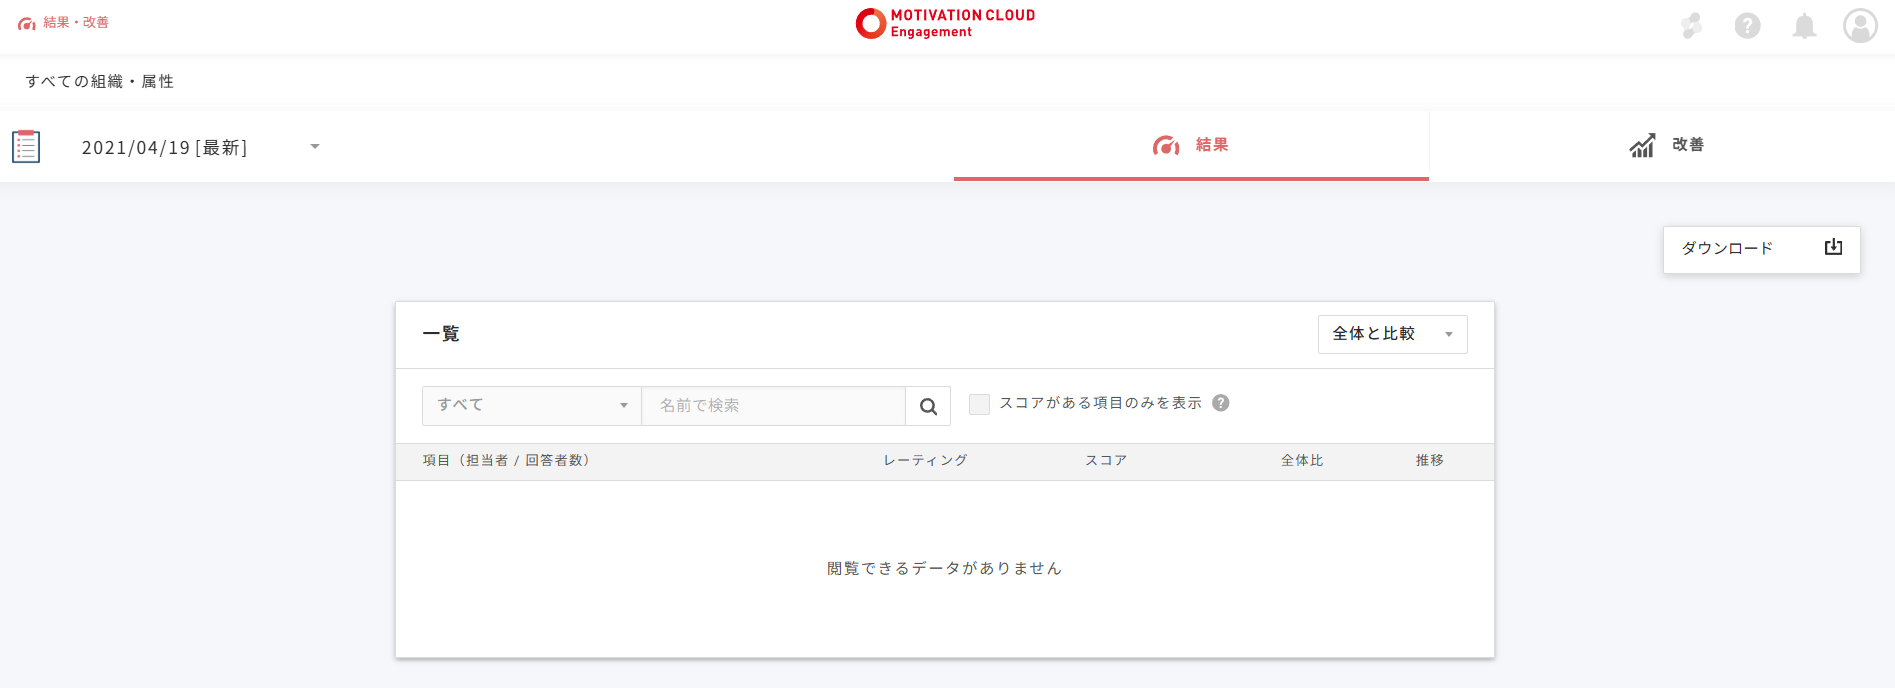Switch to the 改善 tab
The width and height of the screenshot is (1895, 688).
[1666, 146]
